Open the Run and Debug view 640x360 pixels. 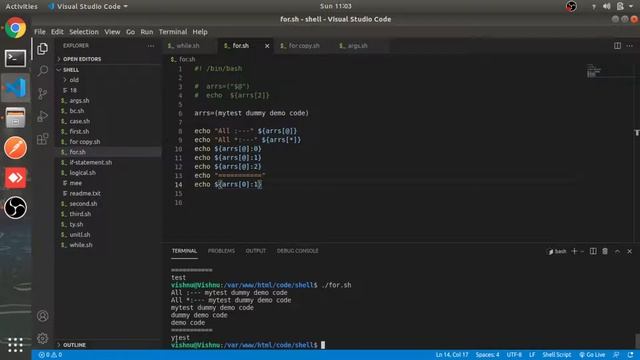42,116
